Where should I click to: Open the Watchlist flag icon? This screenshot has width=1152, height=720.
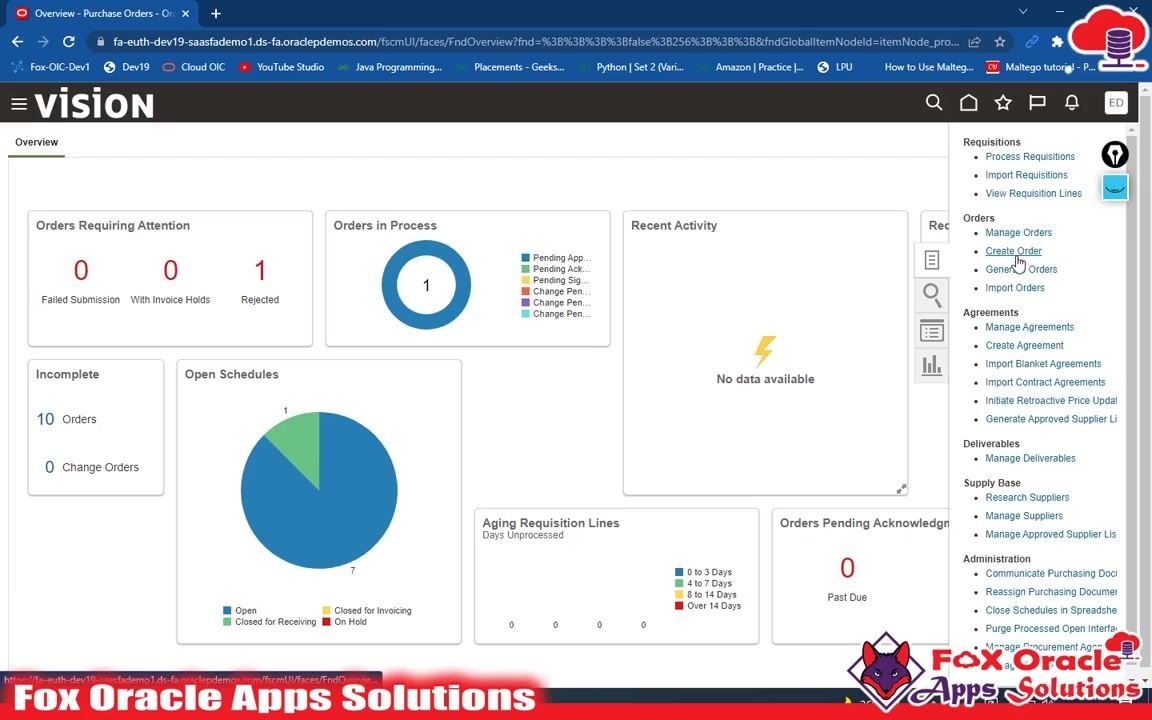(x=1037, y=103)
